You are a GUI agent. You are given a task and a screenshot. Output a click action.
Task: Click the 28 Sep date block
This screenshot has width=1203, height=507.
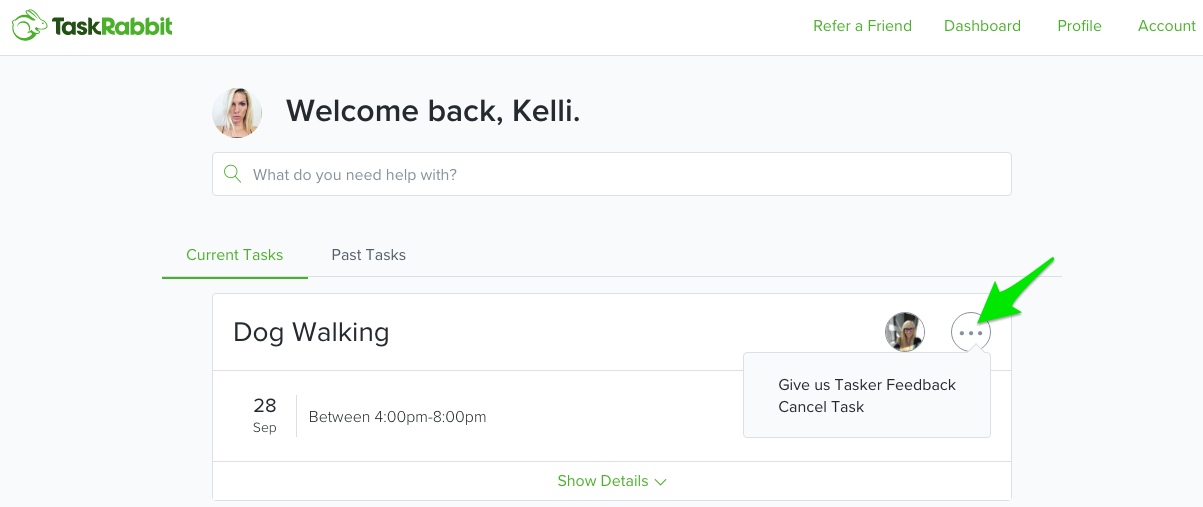[264, 415]
